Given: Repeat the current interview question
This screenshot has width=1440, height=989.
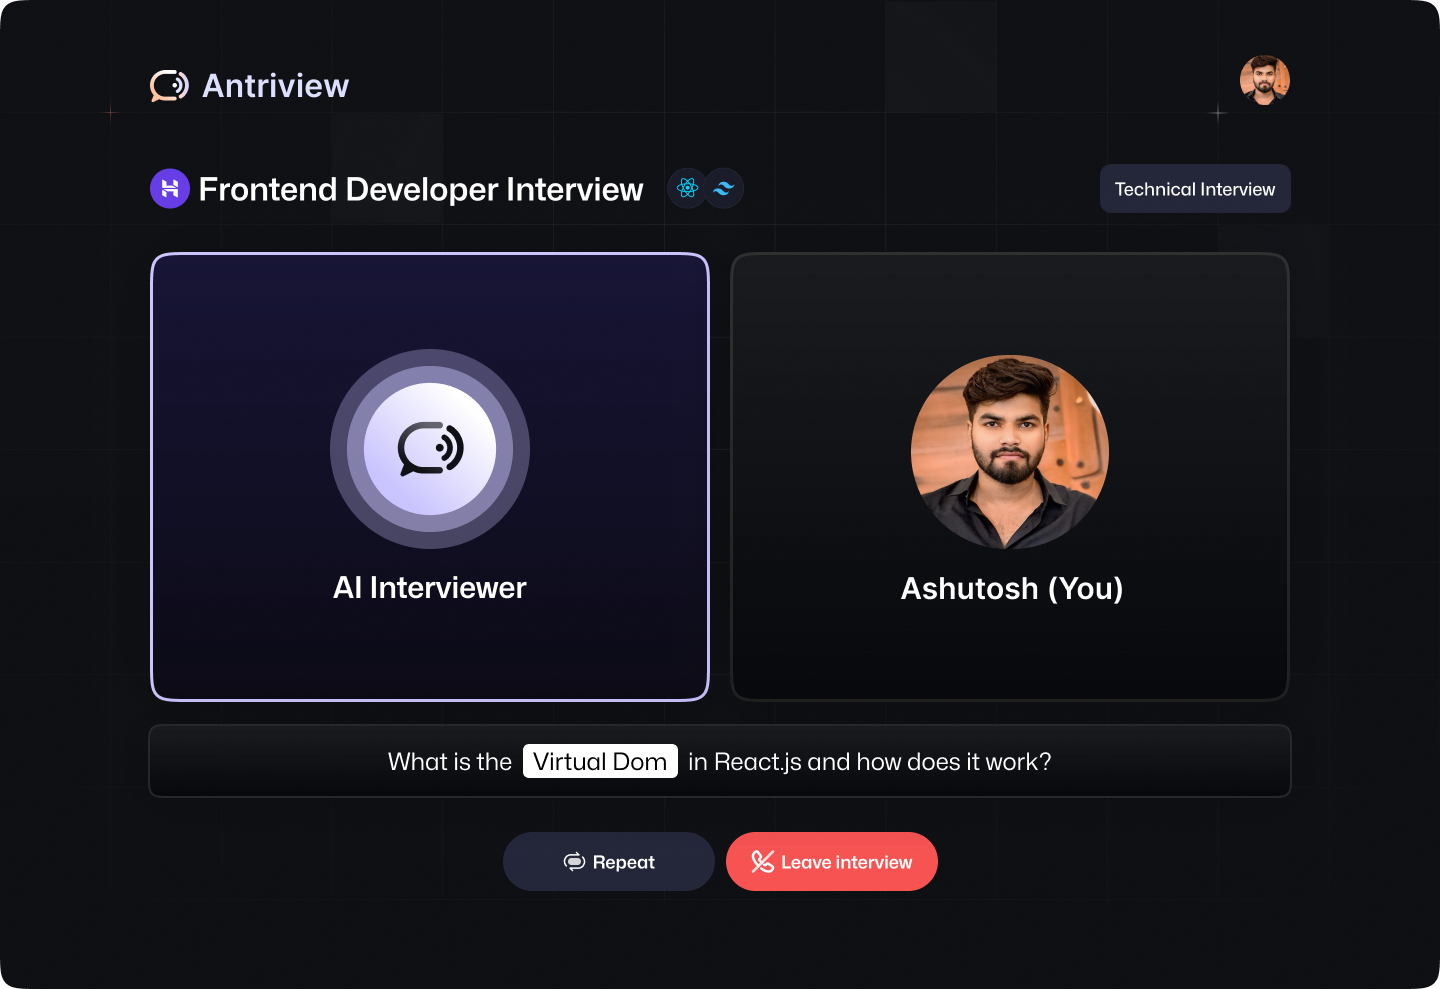Looking at the screenshot, I should click(609, 862).
